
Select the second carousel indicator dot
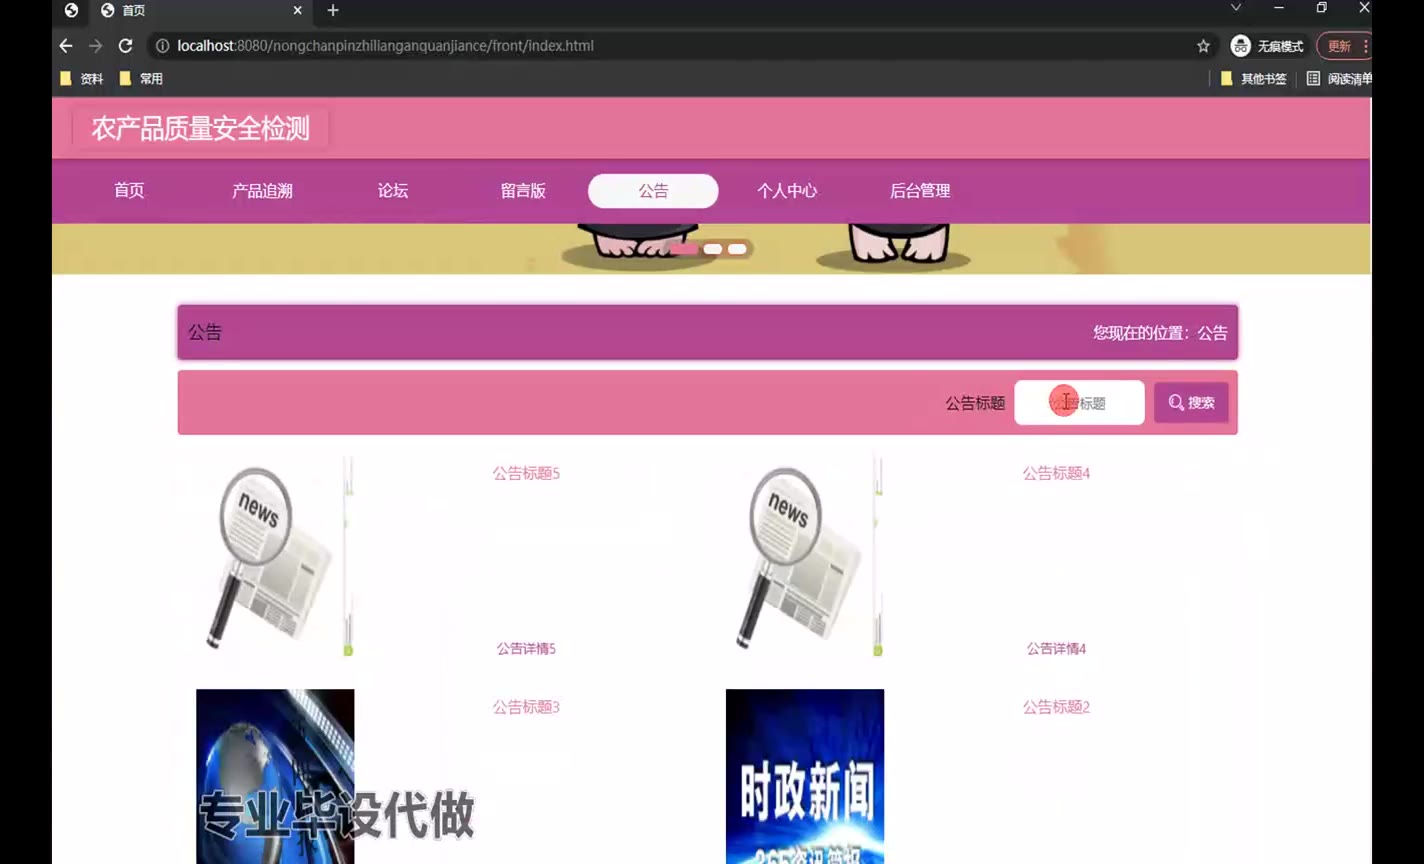pos(713,249)
